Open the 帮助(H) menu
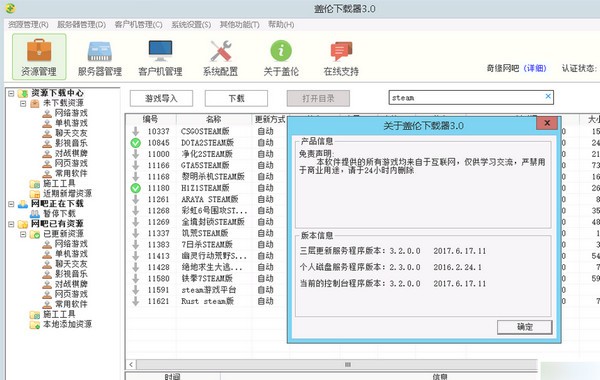 tap(281, 24)
